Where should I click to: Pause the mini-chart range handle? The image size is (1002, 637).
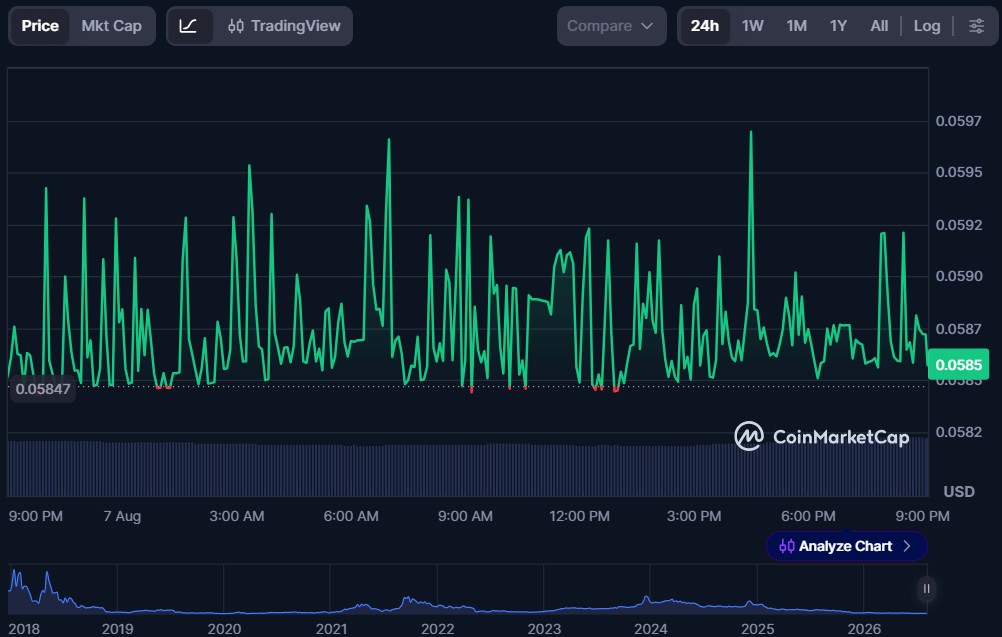coord(926,588)
